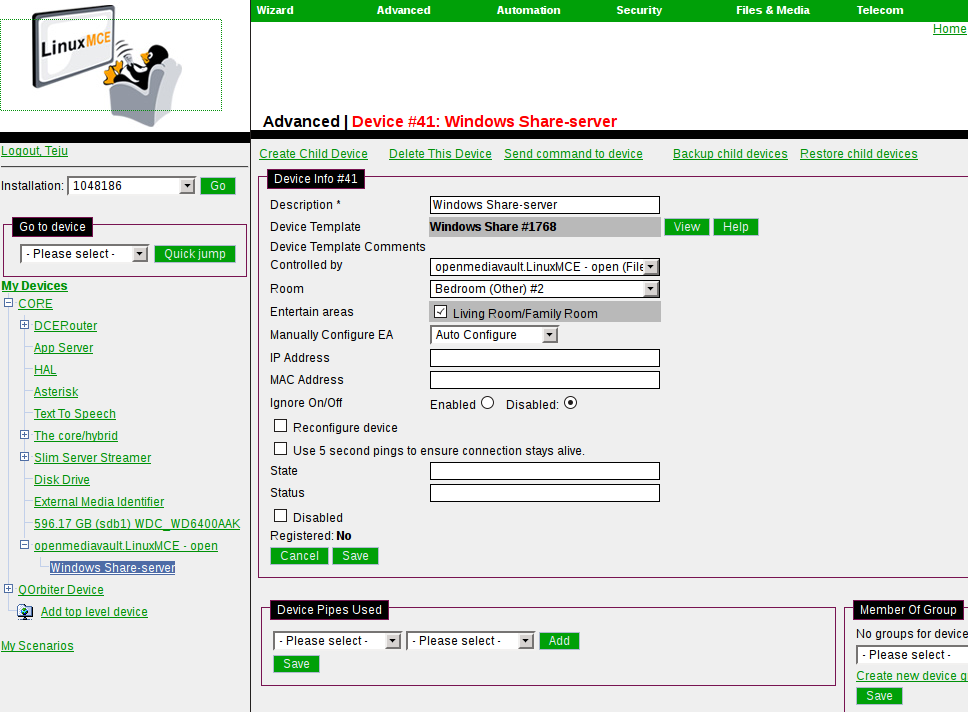Select the Ignore On/Off Enabled radio

pos(488,403)
